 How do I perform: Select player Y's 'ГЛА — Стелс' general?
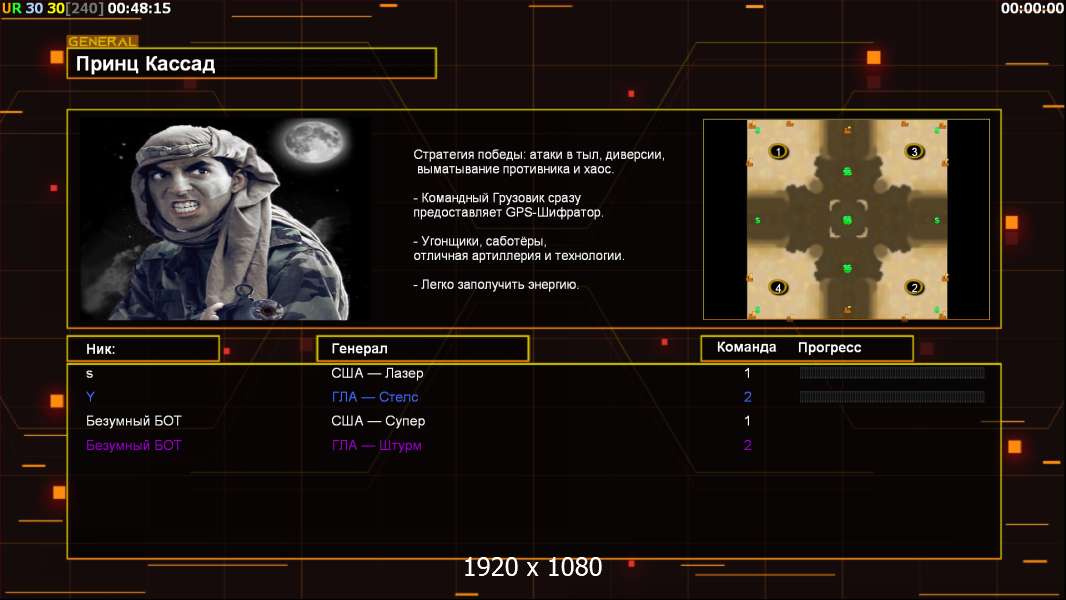tap(375, 397)
